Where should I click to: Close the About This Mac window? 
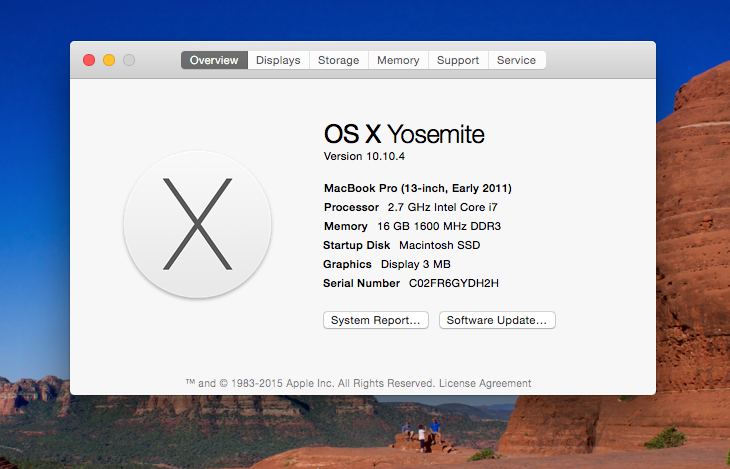tap(89, 60)
